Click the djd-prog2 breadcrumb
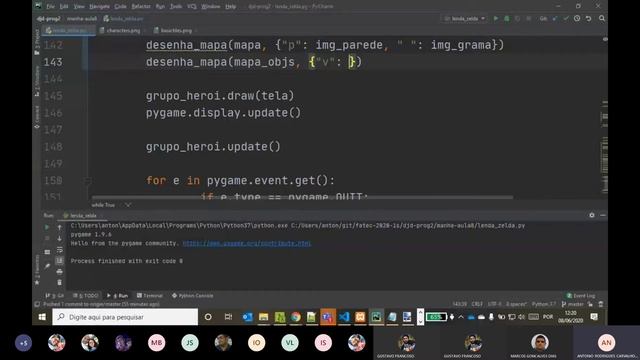 [x=49, y=19]
